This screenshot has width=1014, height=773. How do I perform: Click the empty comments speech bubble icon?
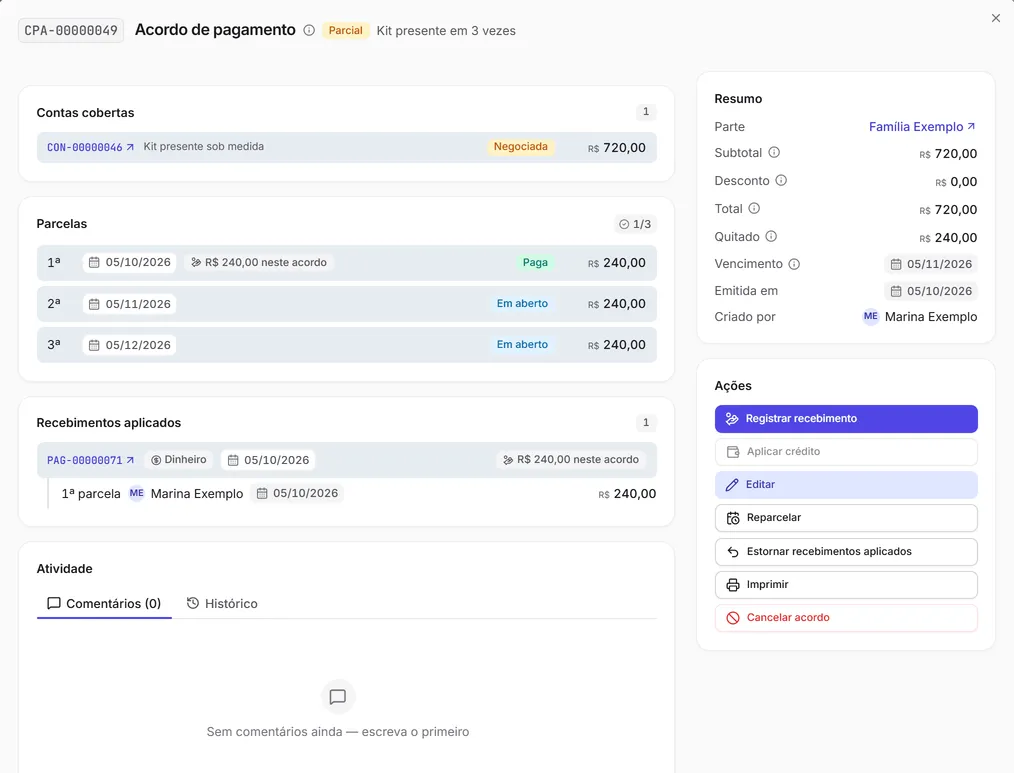click(x=338, y=697)
